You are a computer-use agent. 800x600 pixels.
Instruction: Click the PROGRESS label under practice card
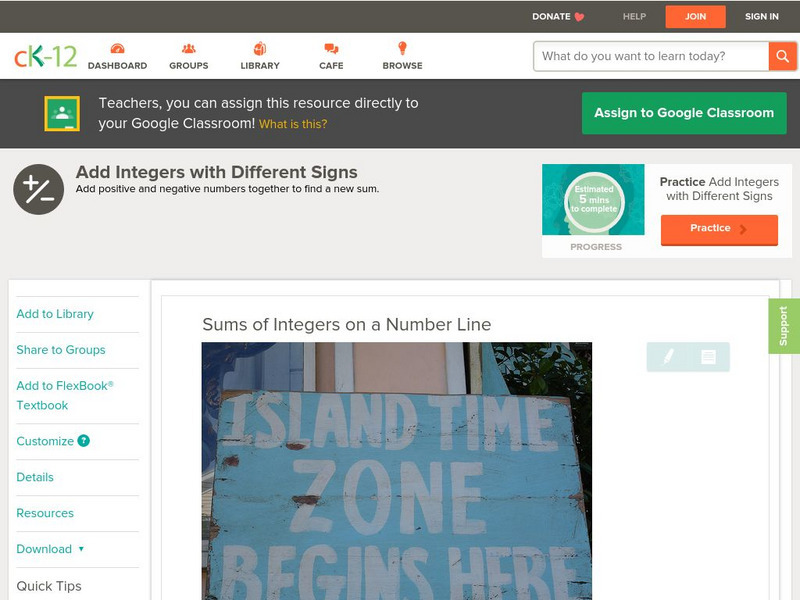click(x=596, y=247)
